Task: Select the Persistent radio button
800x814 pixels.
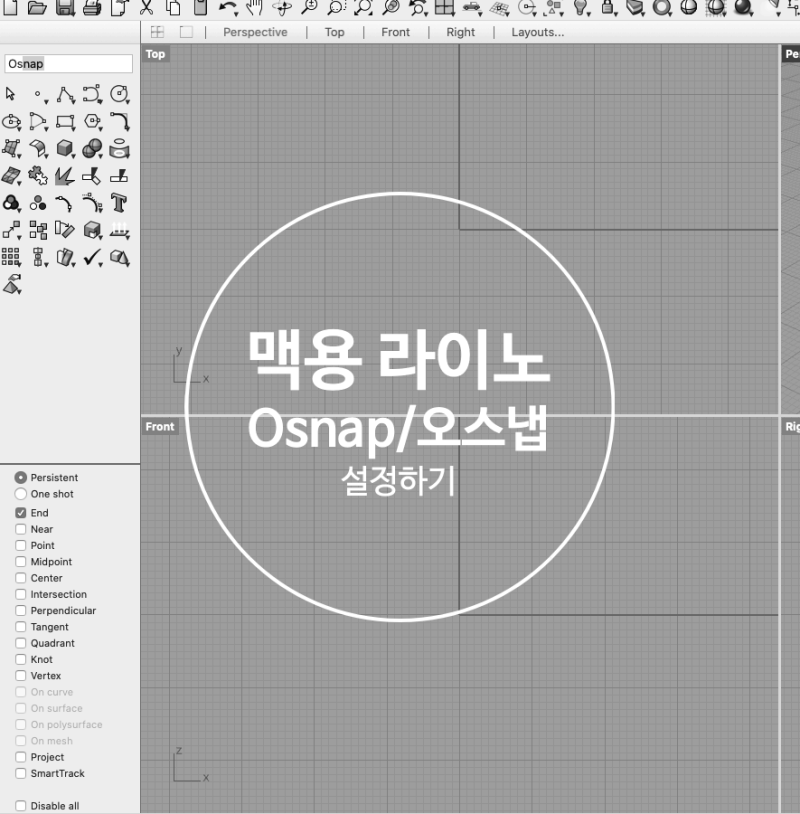Action: click(x=21, y=477)
